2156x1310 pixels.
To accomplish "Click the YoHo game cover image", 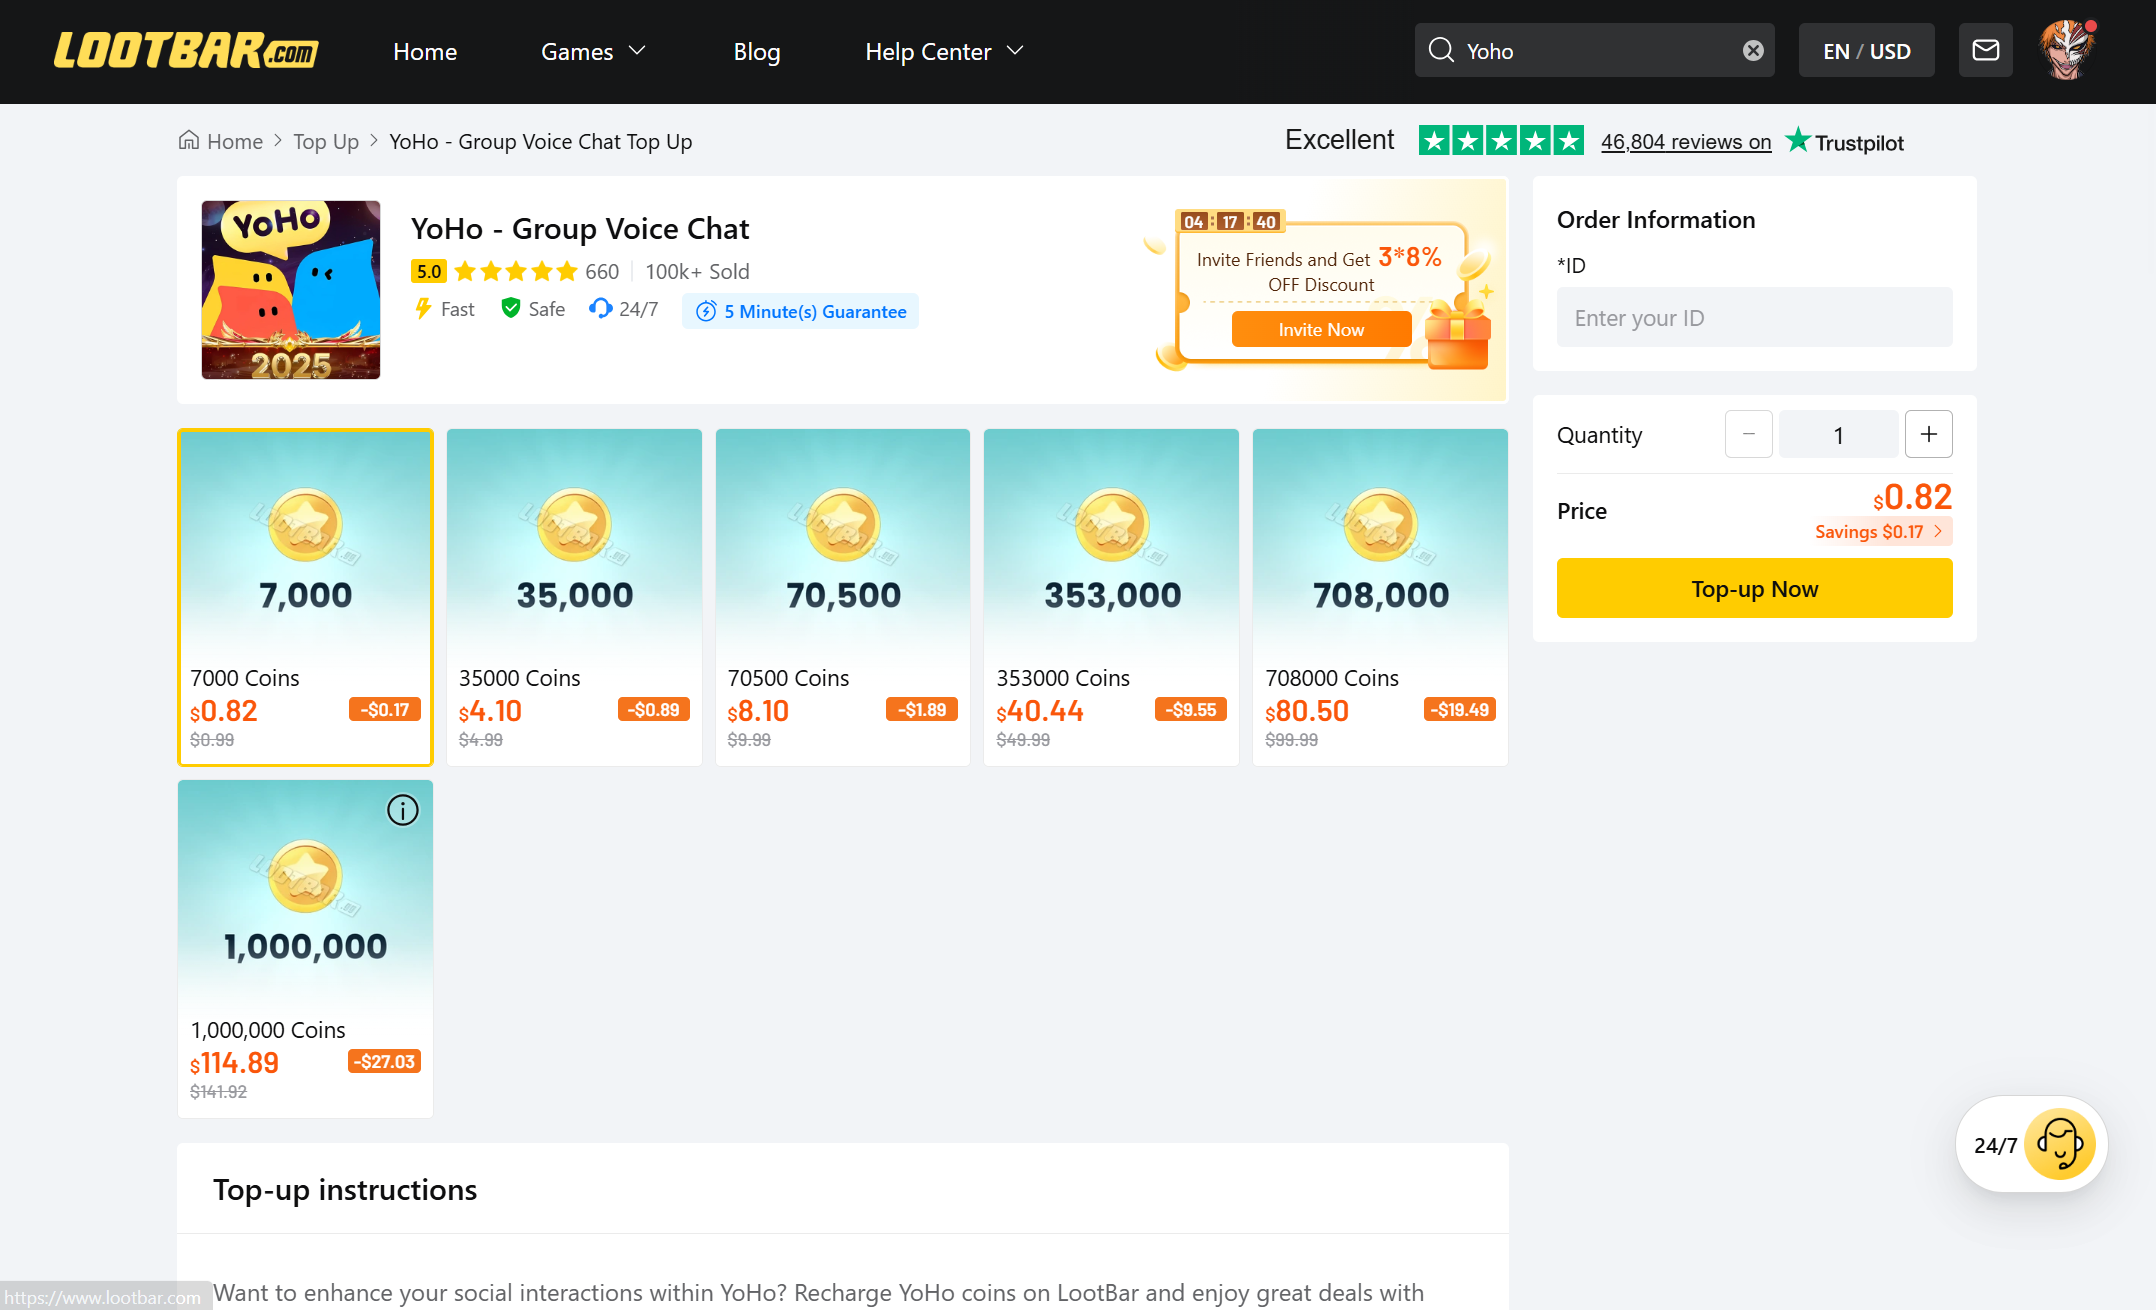I will (291, 290).
